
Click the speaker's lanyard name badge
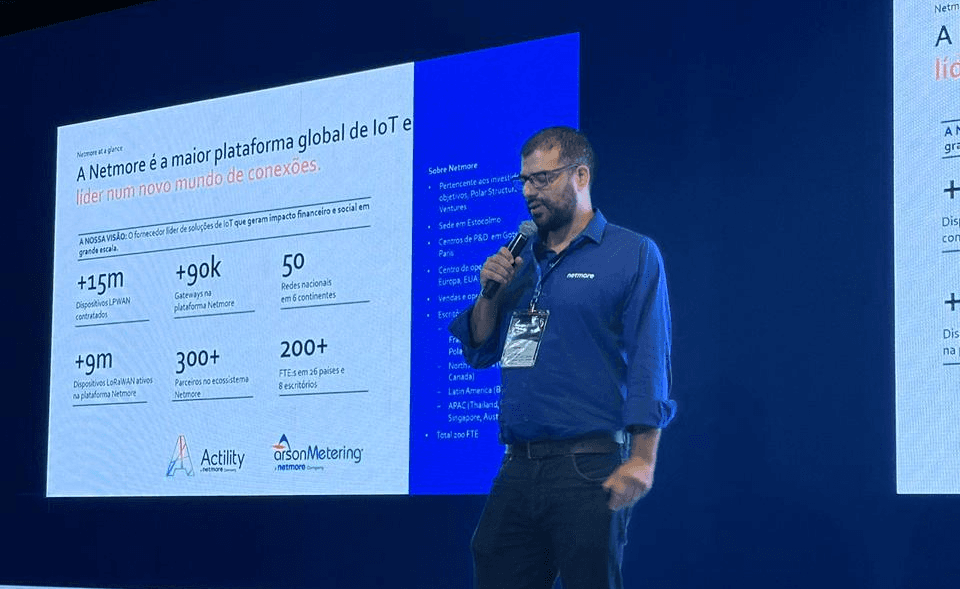(x=525, y=338)
